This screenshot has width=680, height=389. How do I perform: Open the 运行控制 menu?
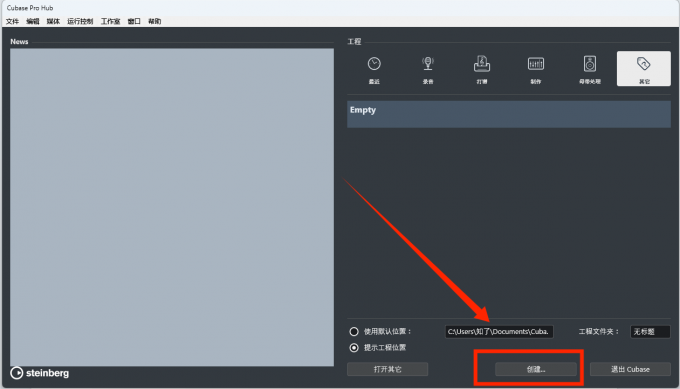point(80,21)
